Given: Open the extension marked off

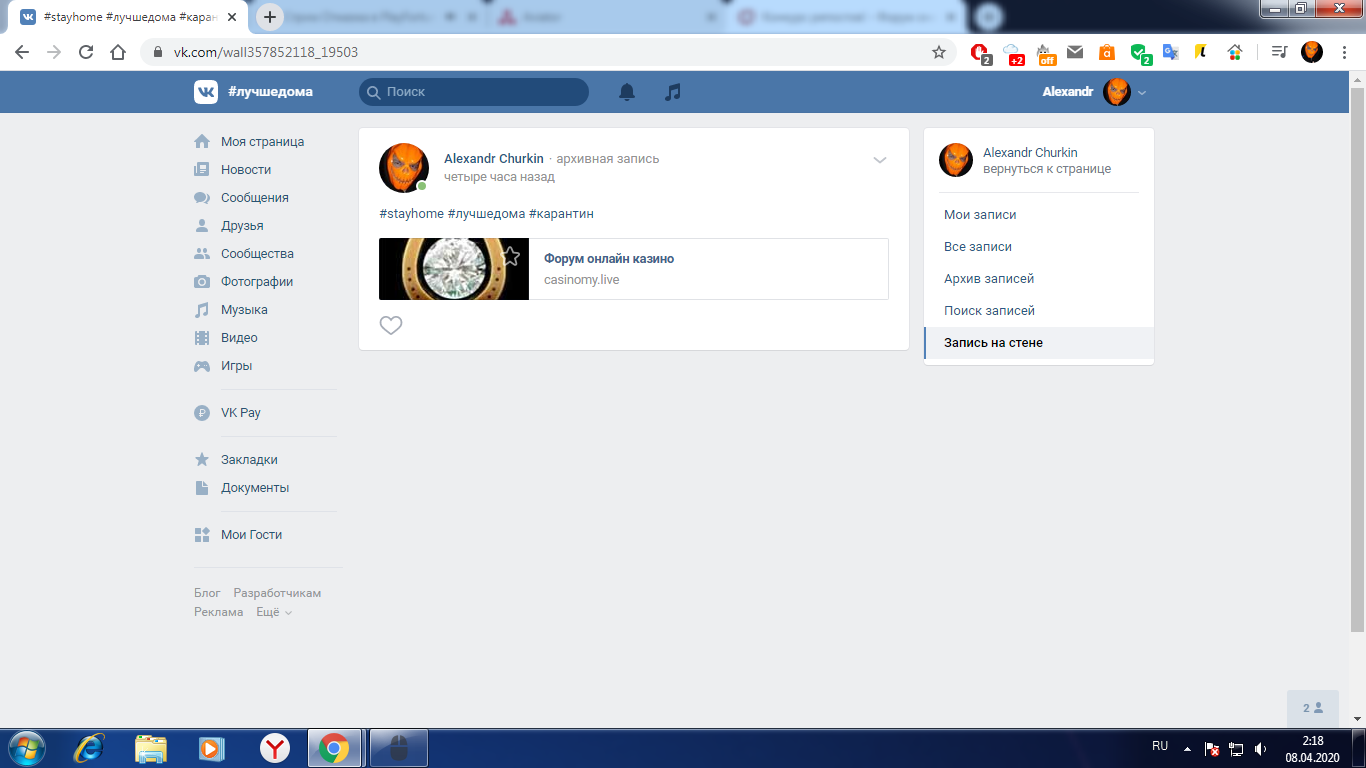Looking at the screenshot, I should (1046, 53).
